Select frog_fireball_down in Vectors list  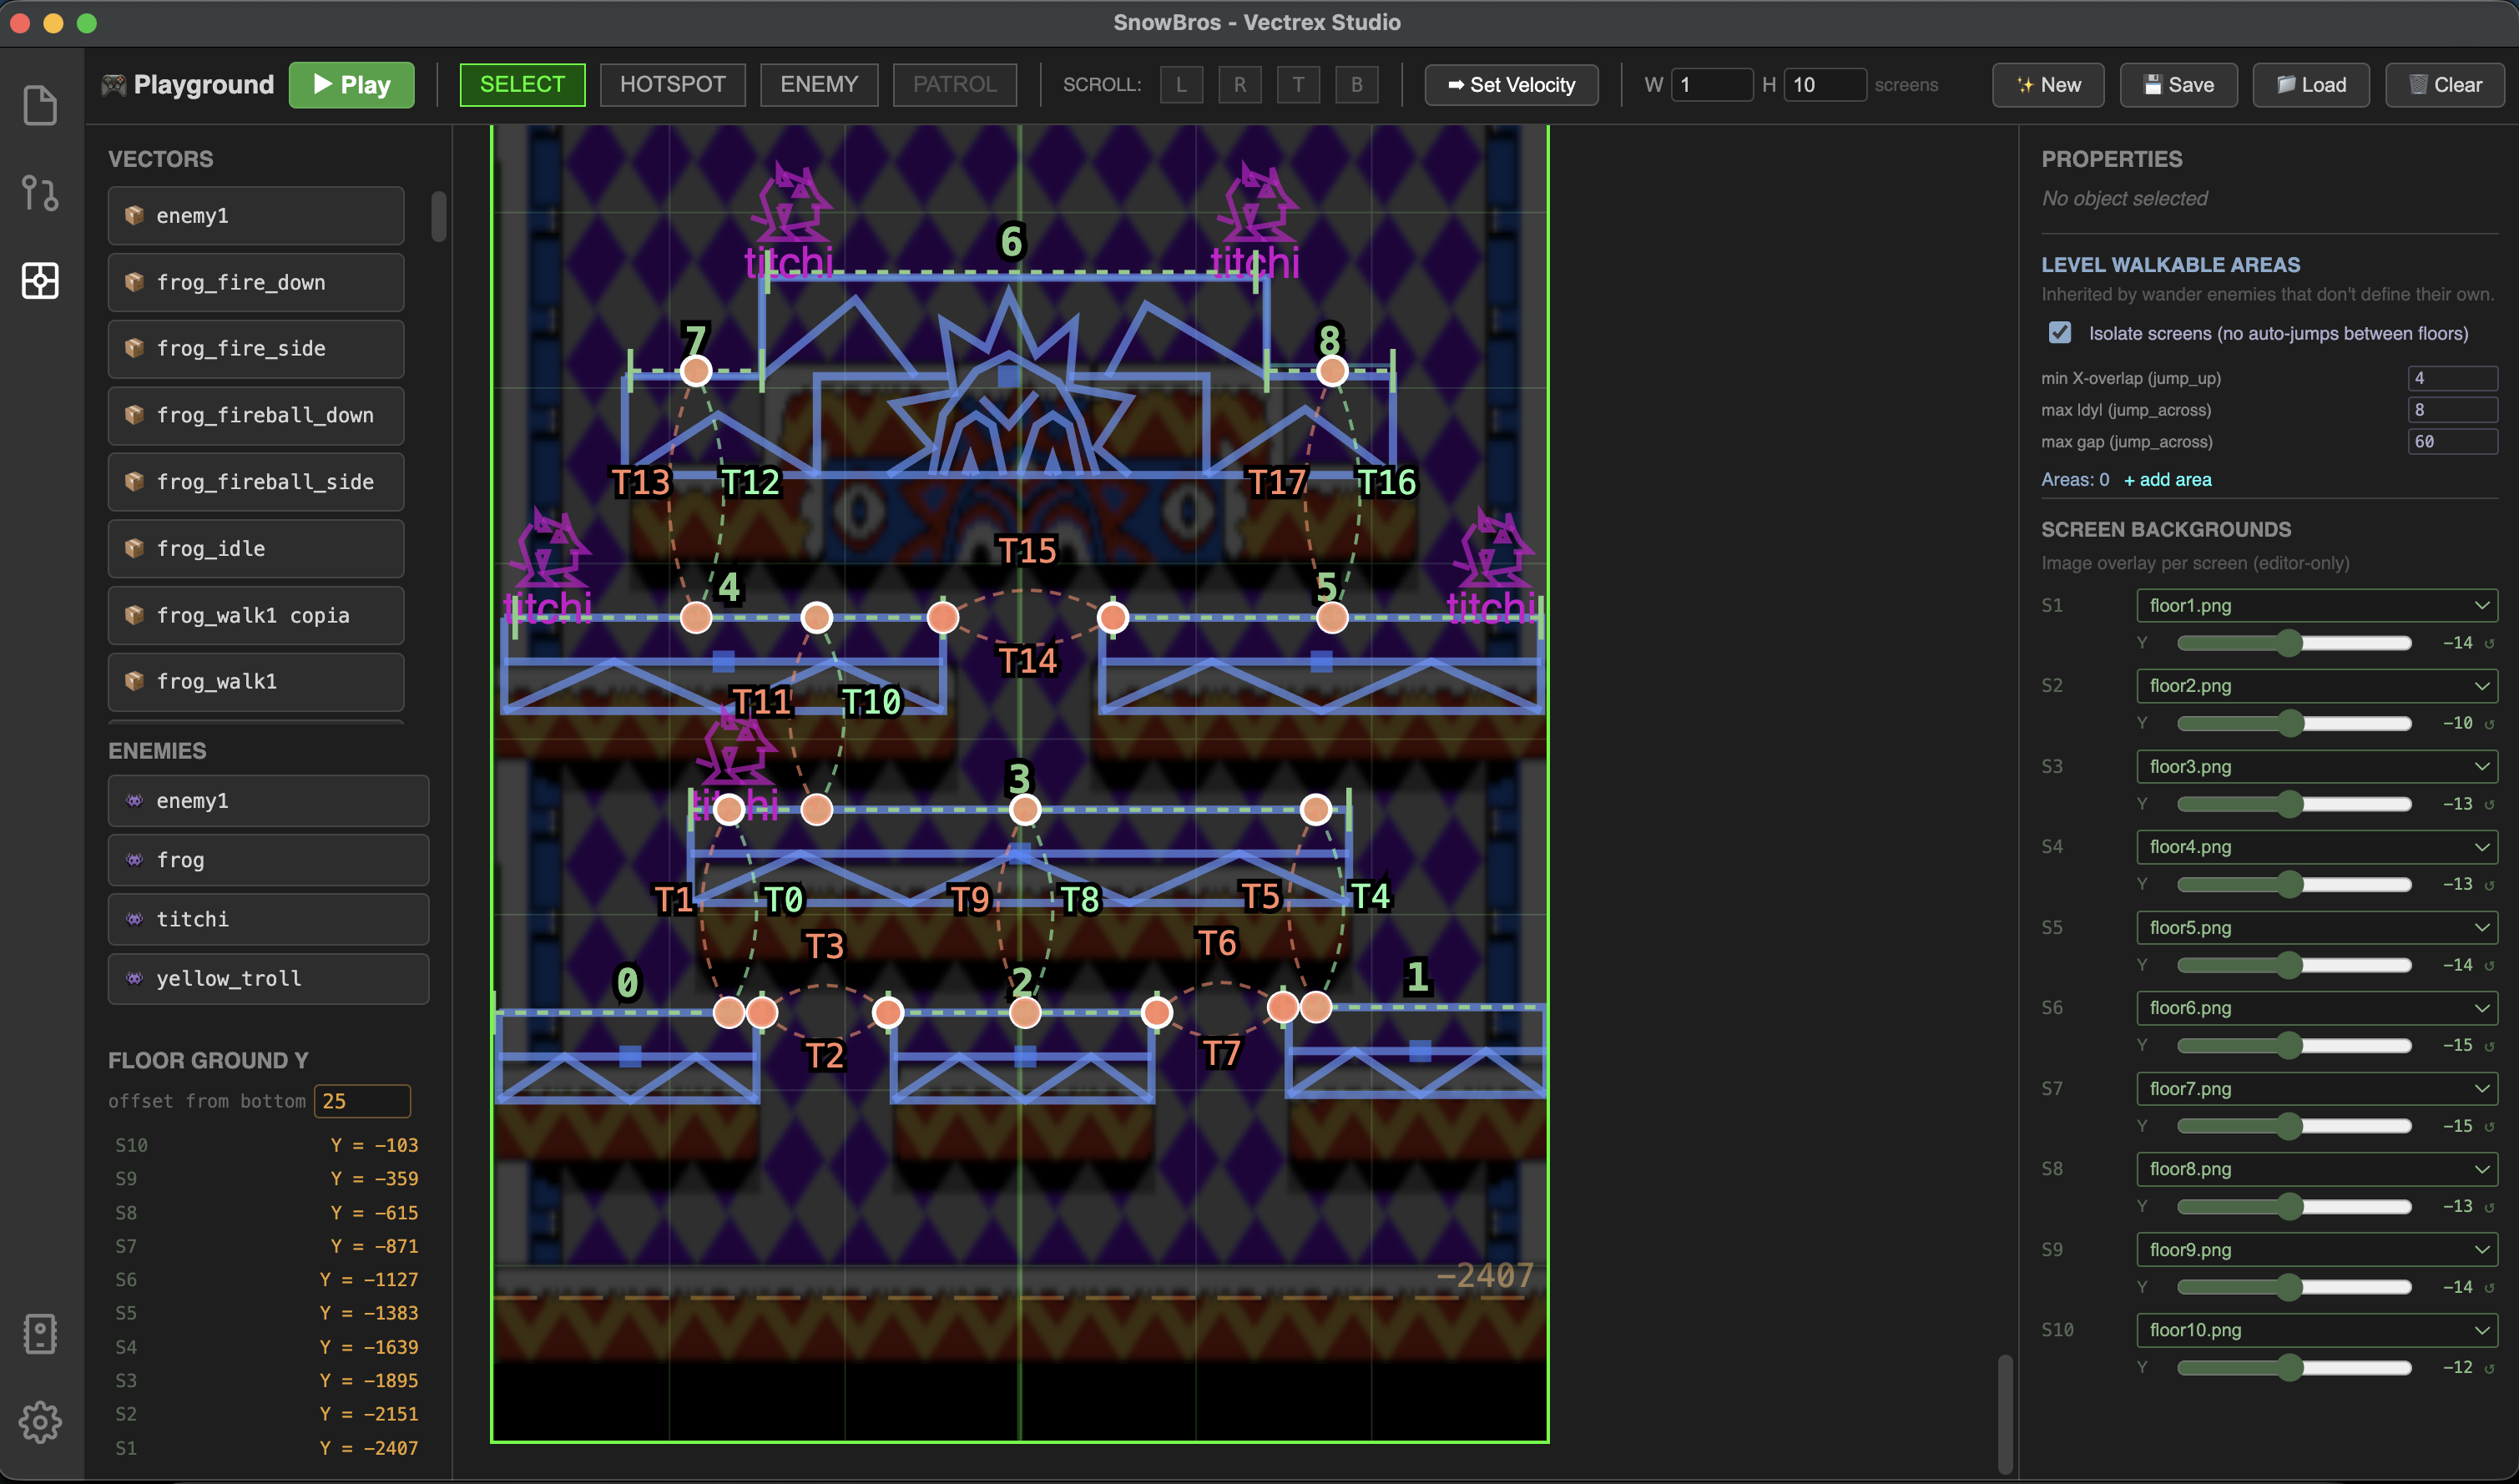(256, 415)
